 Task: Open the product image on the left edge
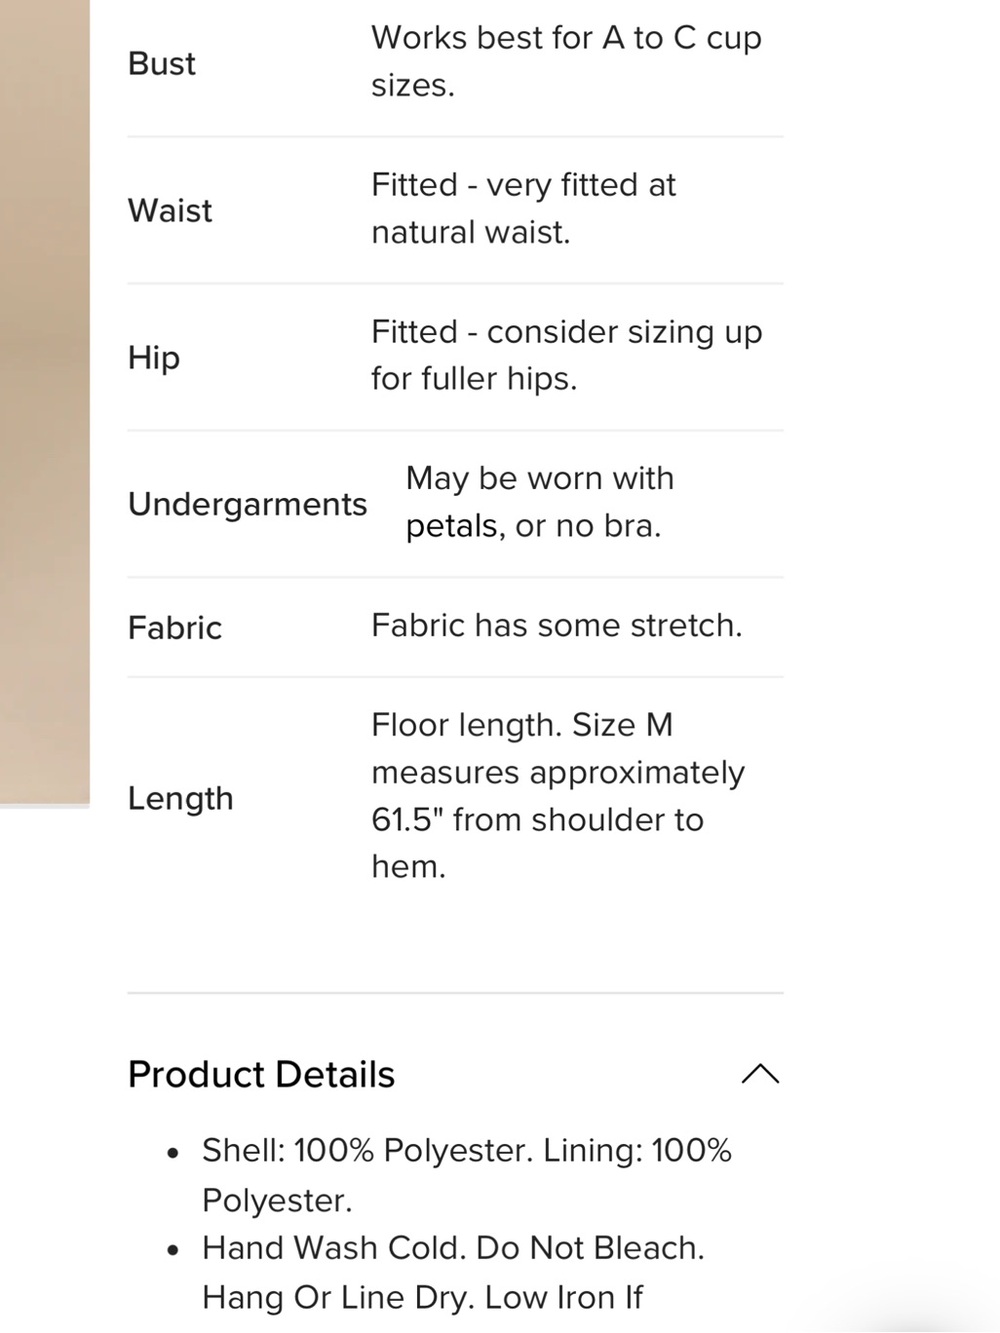point(45,402)
